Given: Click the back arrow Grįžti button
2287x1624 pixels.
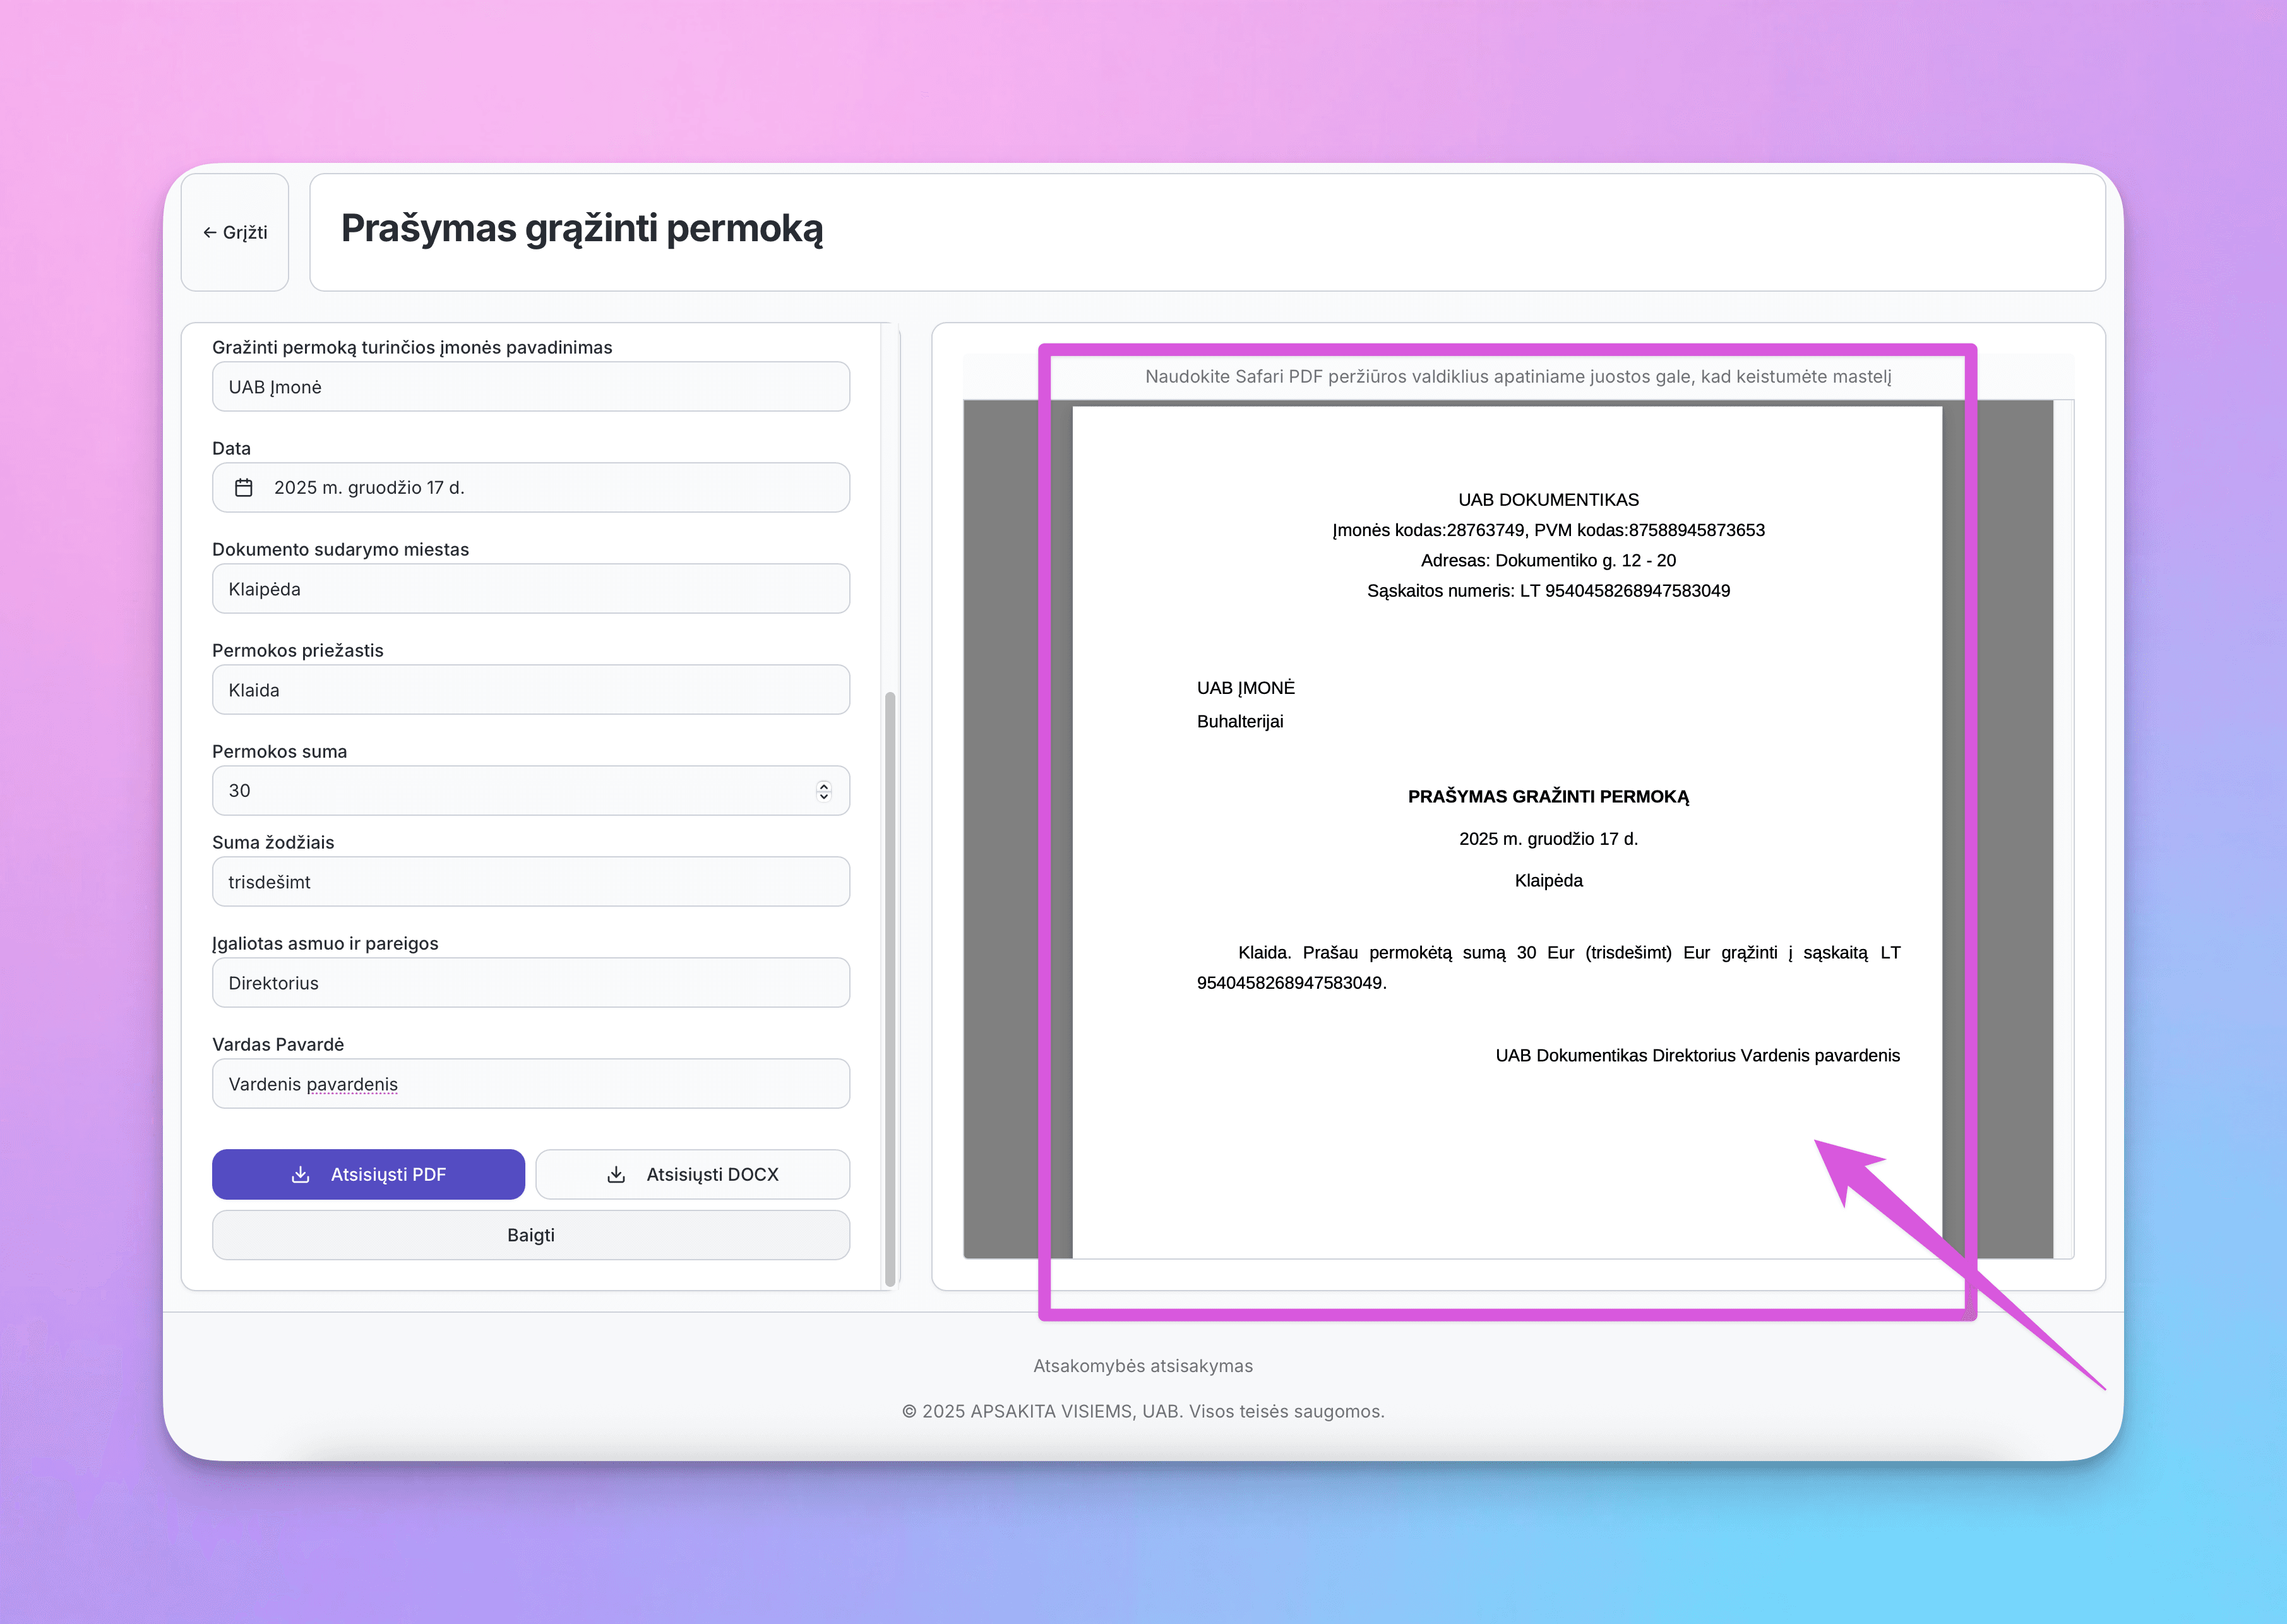Looking at the screenshot, I should (235, 232).
